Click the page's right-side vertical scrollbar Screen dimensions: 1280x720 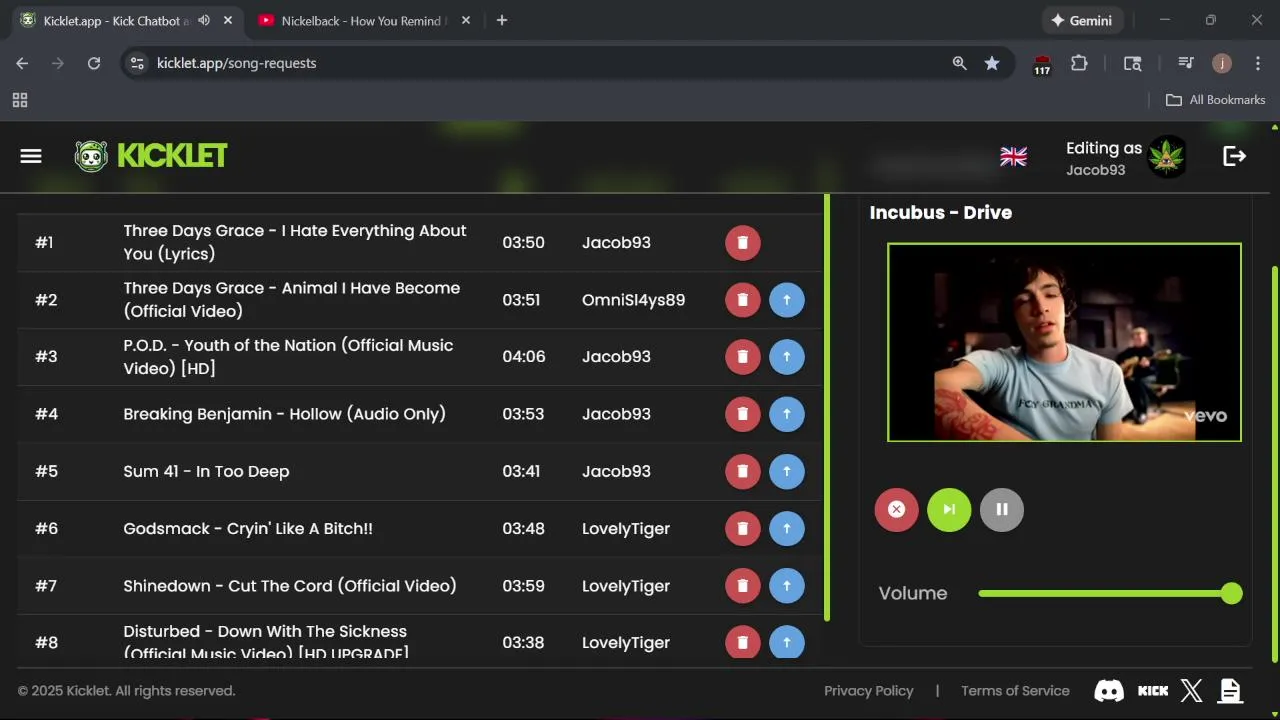point(1274,462)
